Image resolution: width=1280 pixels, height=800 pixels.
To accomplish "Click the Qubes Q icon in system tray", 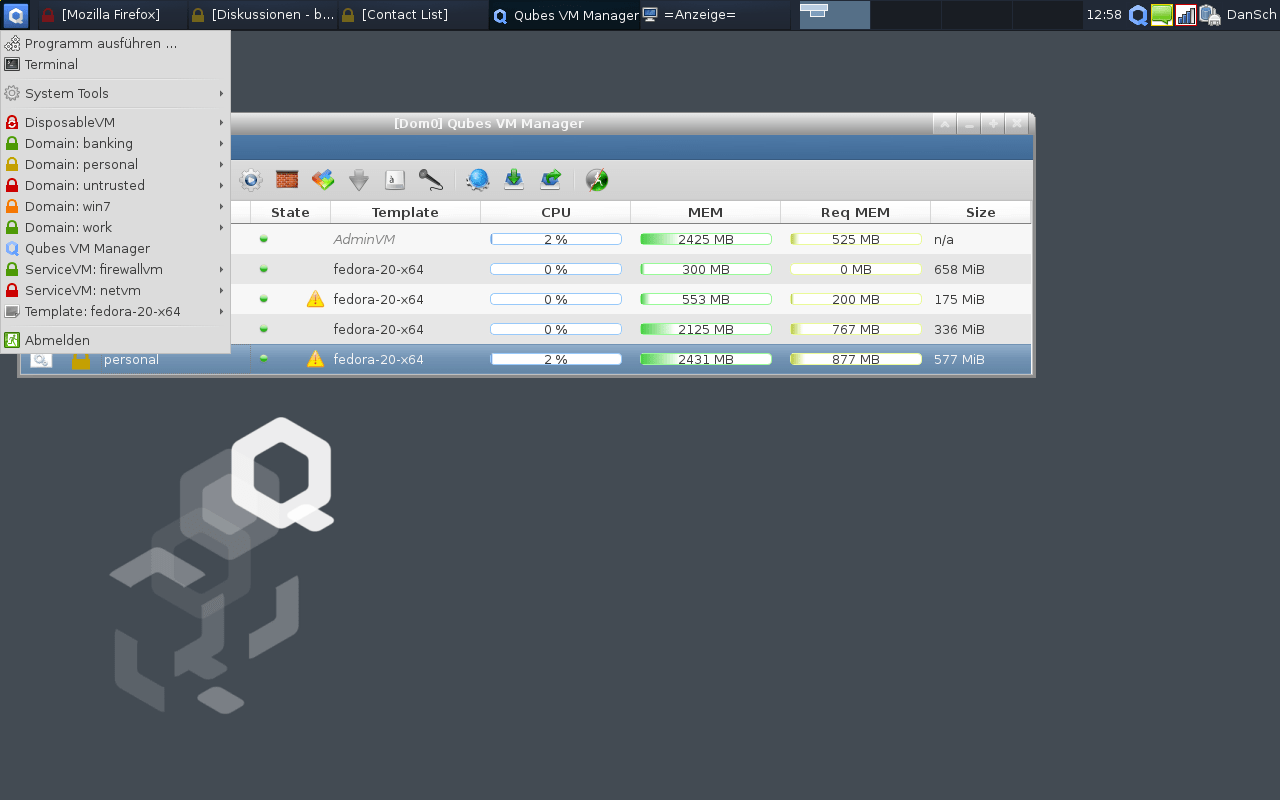I will pos(1138,15).
